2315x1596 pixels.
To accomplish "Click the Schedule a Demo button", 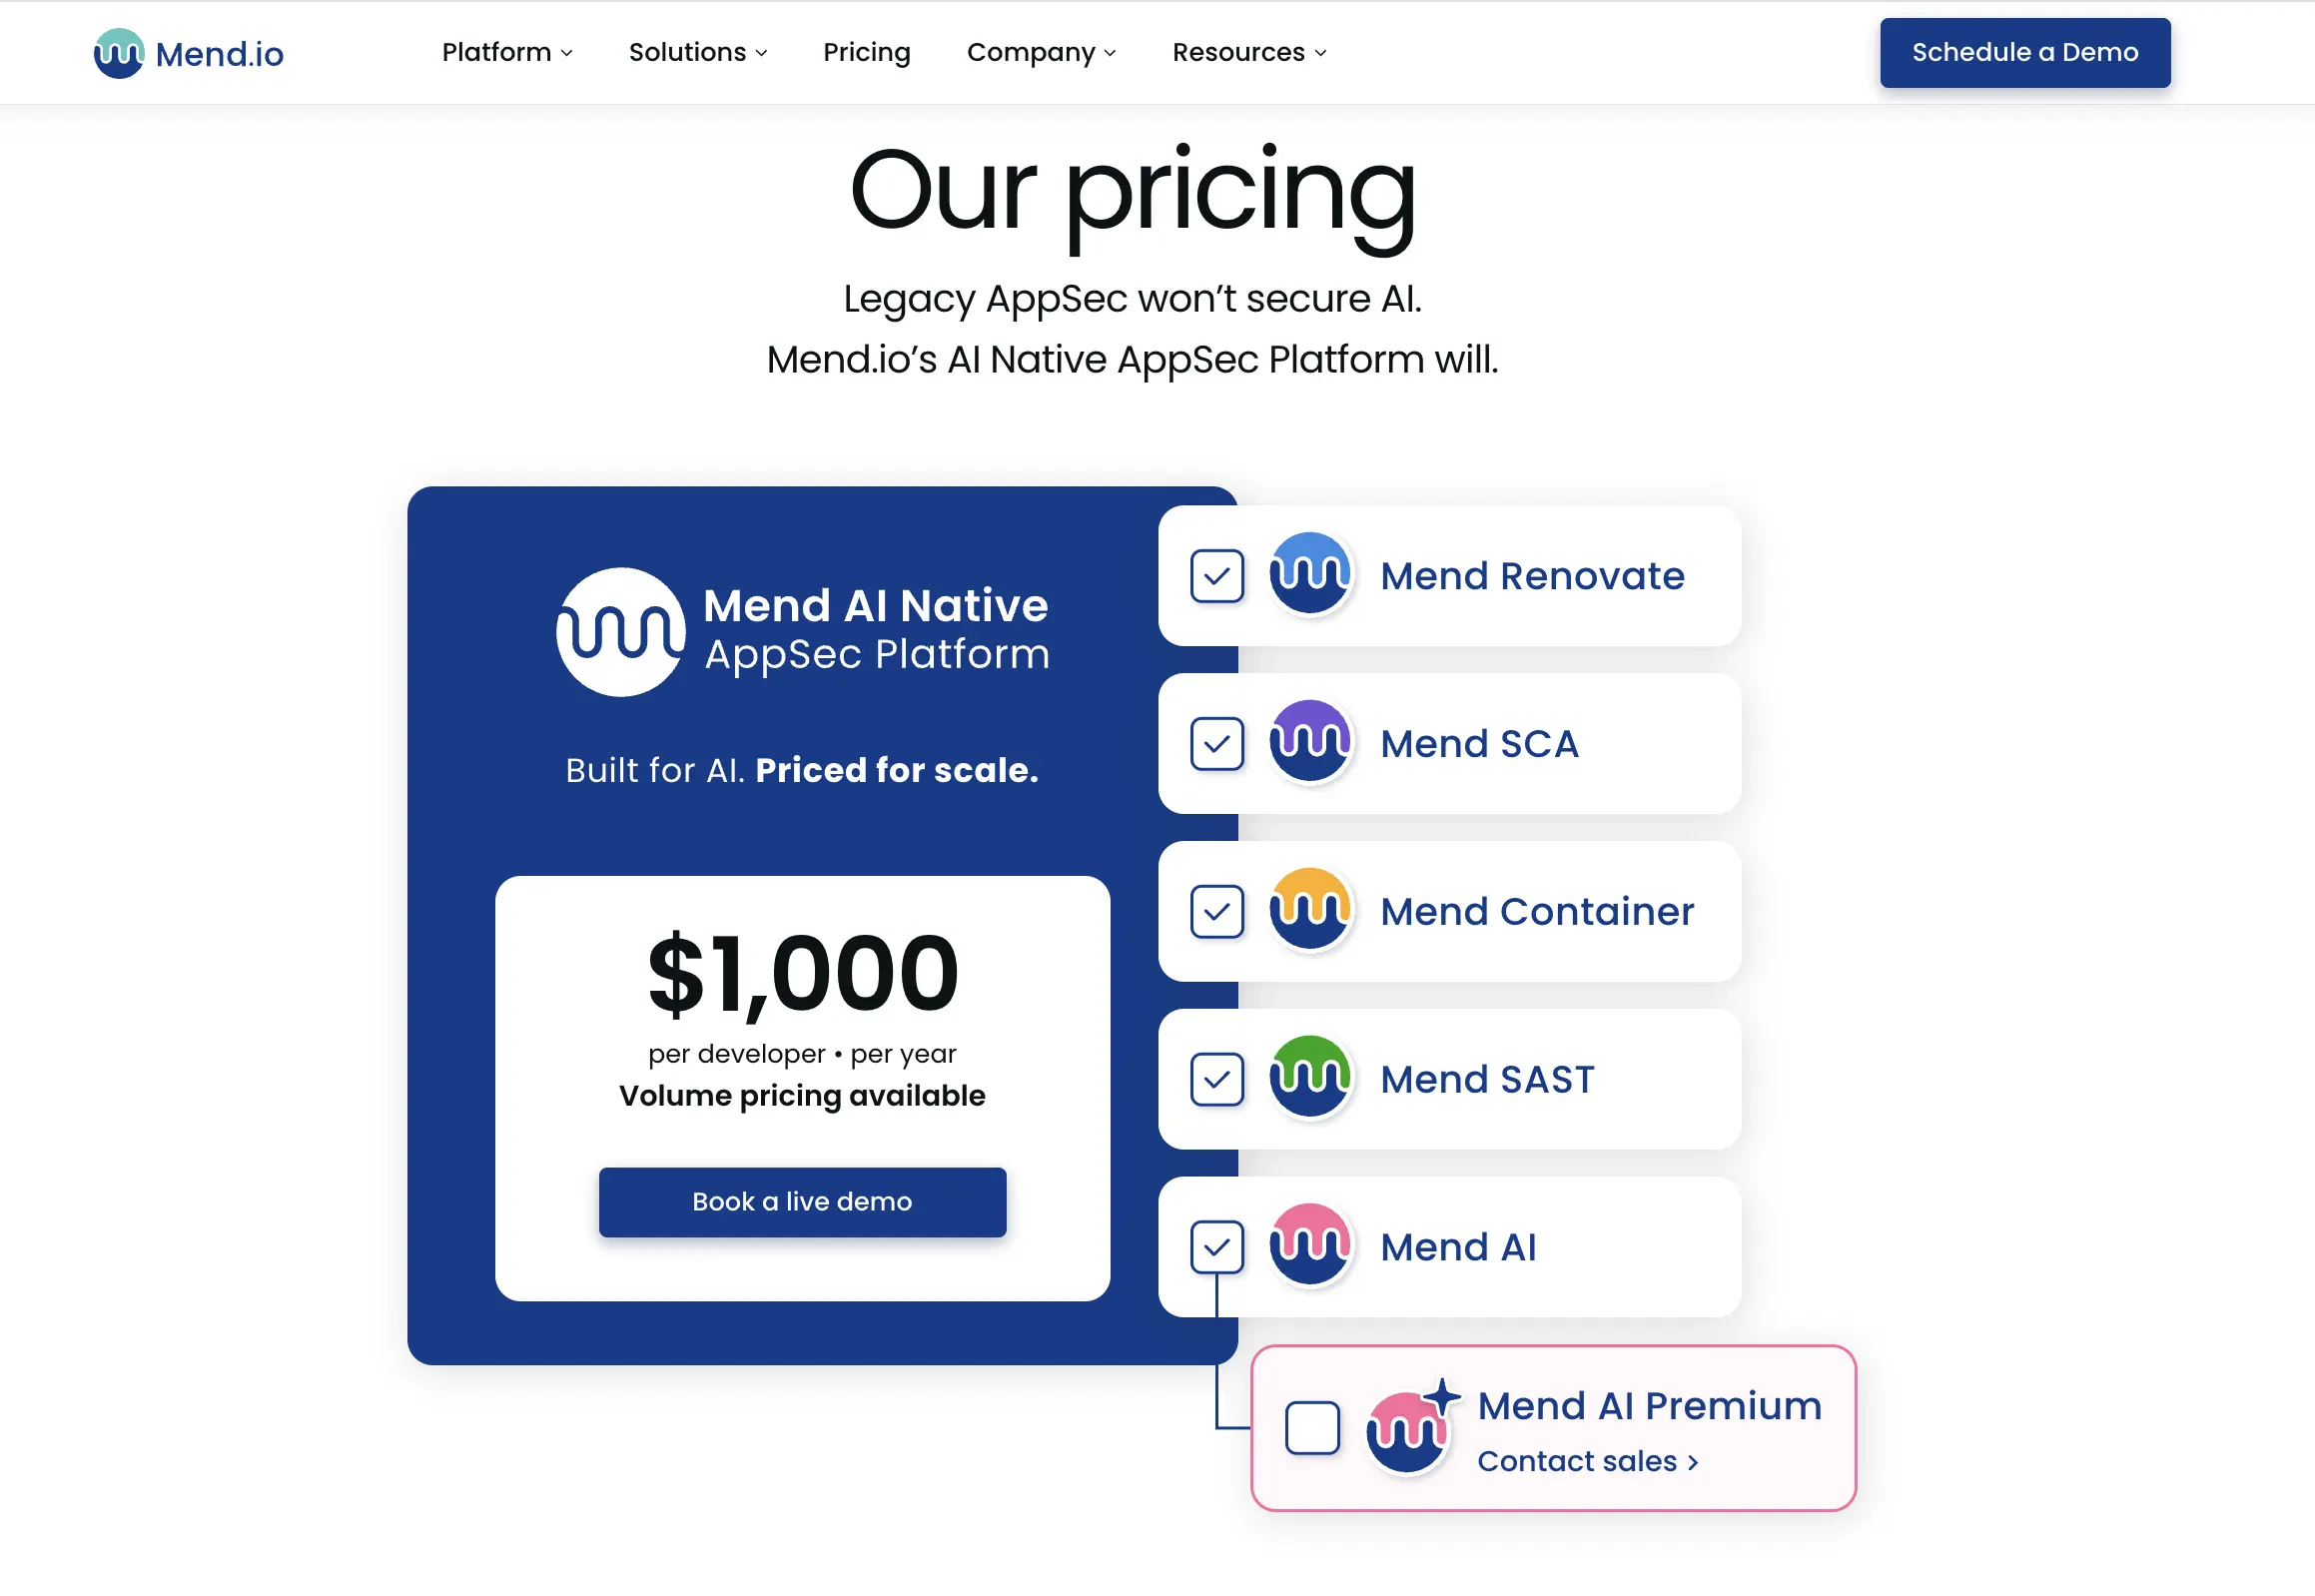I will point(2024,52).
